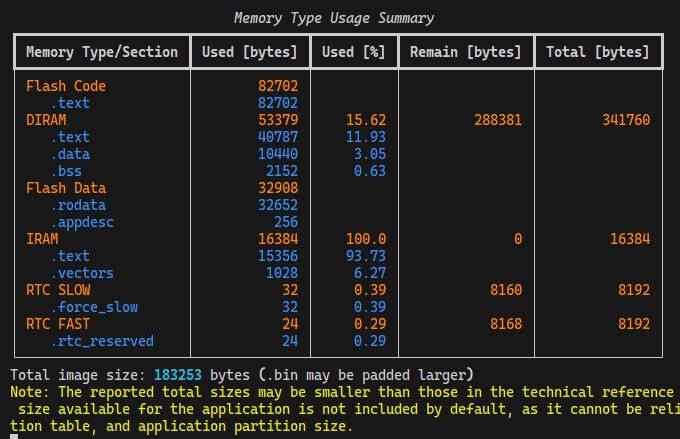Viewport: 680px width, 439px height.
Task: Click the '.vectors' section label
Action: coord(82,273)
